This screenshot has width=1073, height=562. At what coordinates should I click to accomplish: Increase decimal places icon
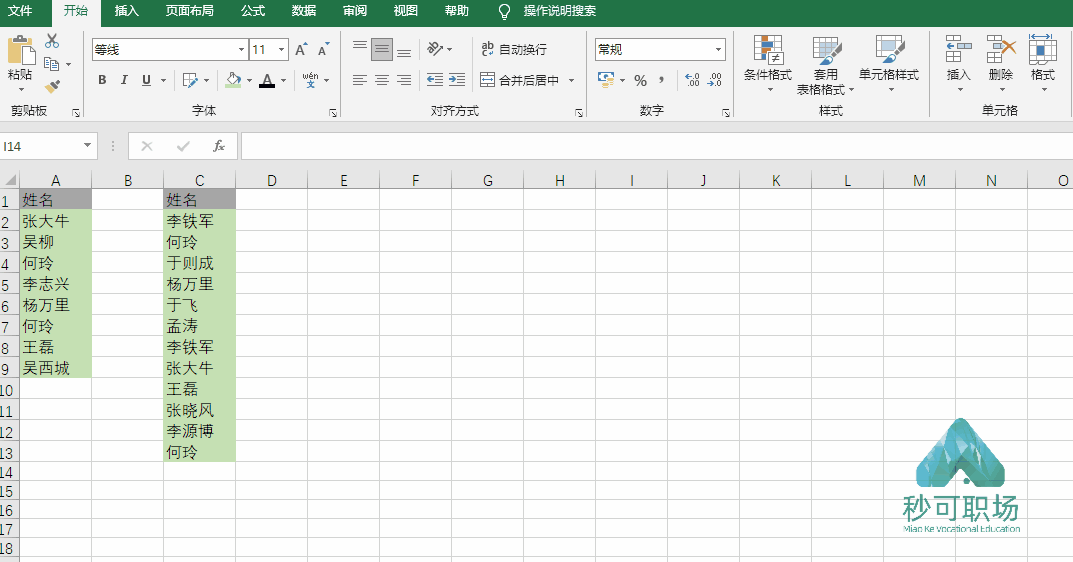click(x=693, y=80)
